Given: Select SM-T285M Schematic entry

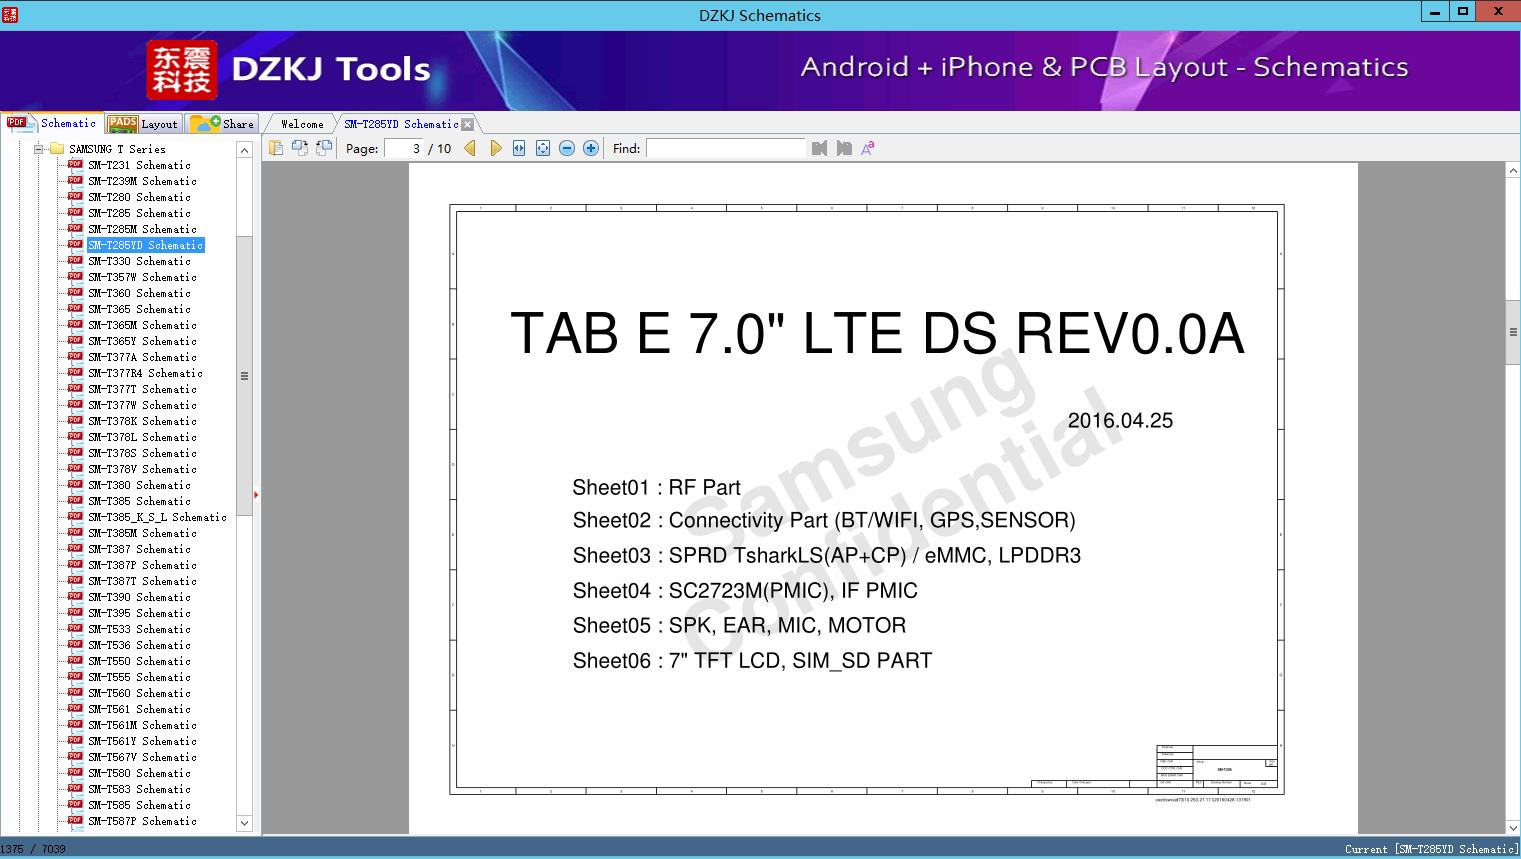Looking at the screenshot, I should tap(142, 229).
